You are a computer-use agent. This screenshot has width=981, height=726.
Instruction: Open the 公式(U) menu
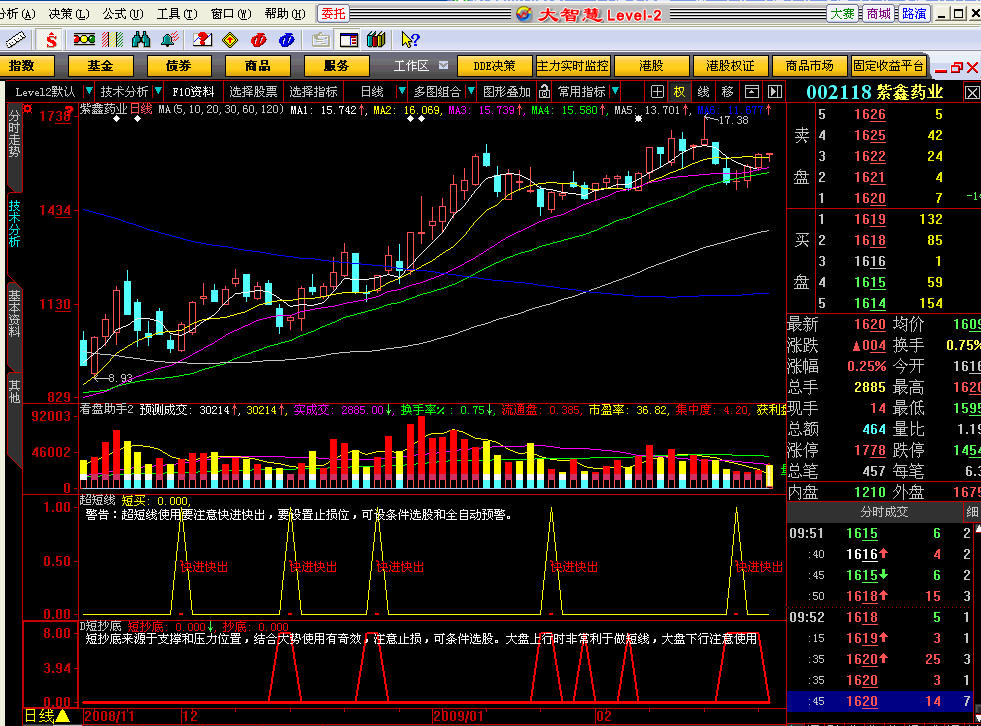tap(123, 13)
